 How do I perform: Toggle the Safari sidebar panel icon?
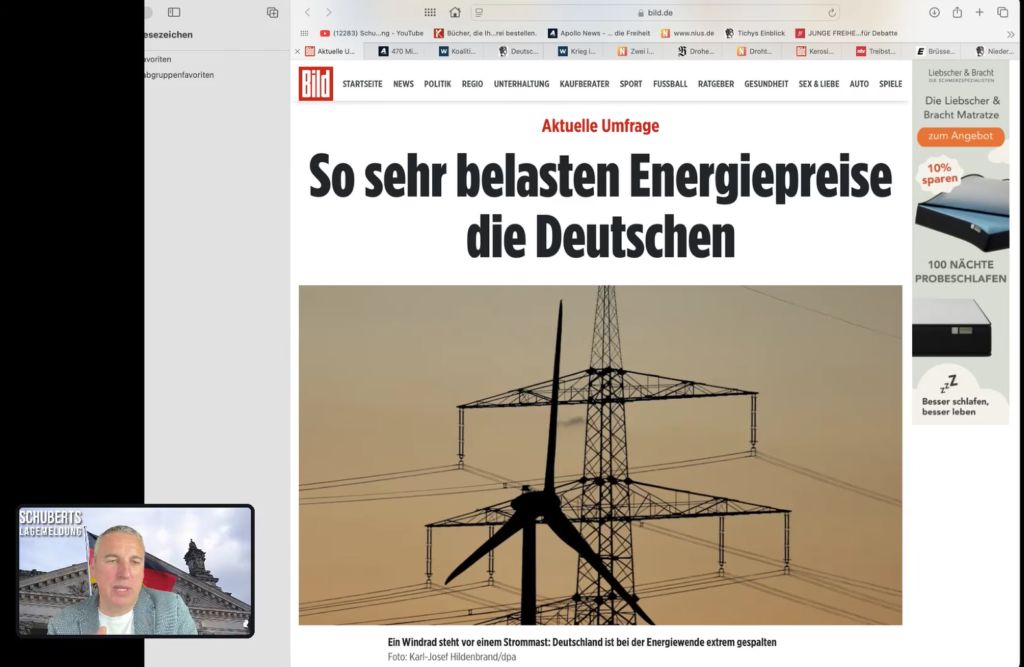[x=174, y=12]
